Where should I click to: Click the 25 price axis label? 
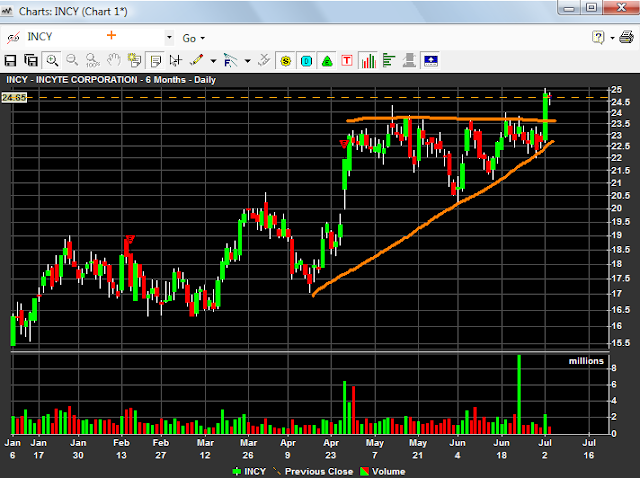pyautogui.click(x=617, y=89)
